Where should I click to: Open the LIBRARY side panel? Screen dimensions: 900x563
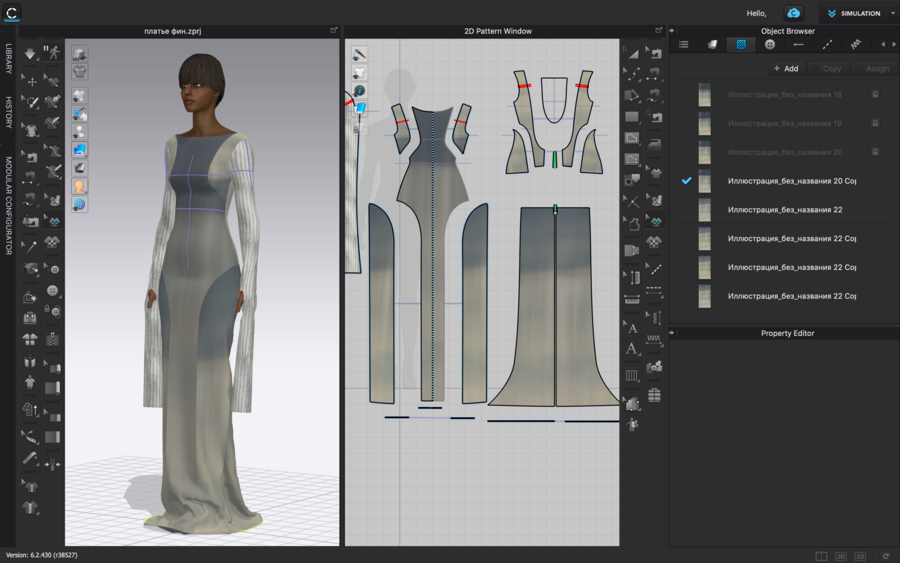click(8, 58)
